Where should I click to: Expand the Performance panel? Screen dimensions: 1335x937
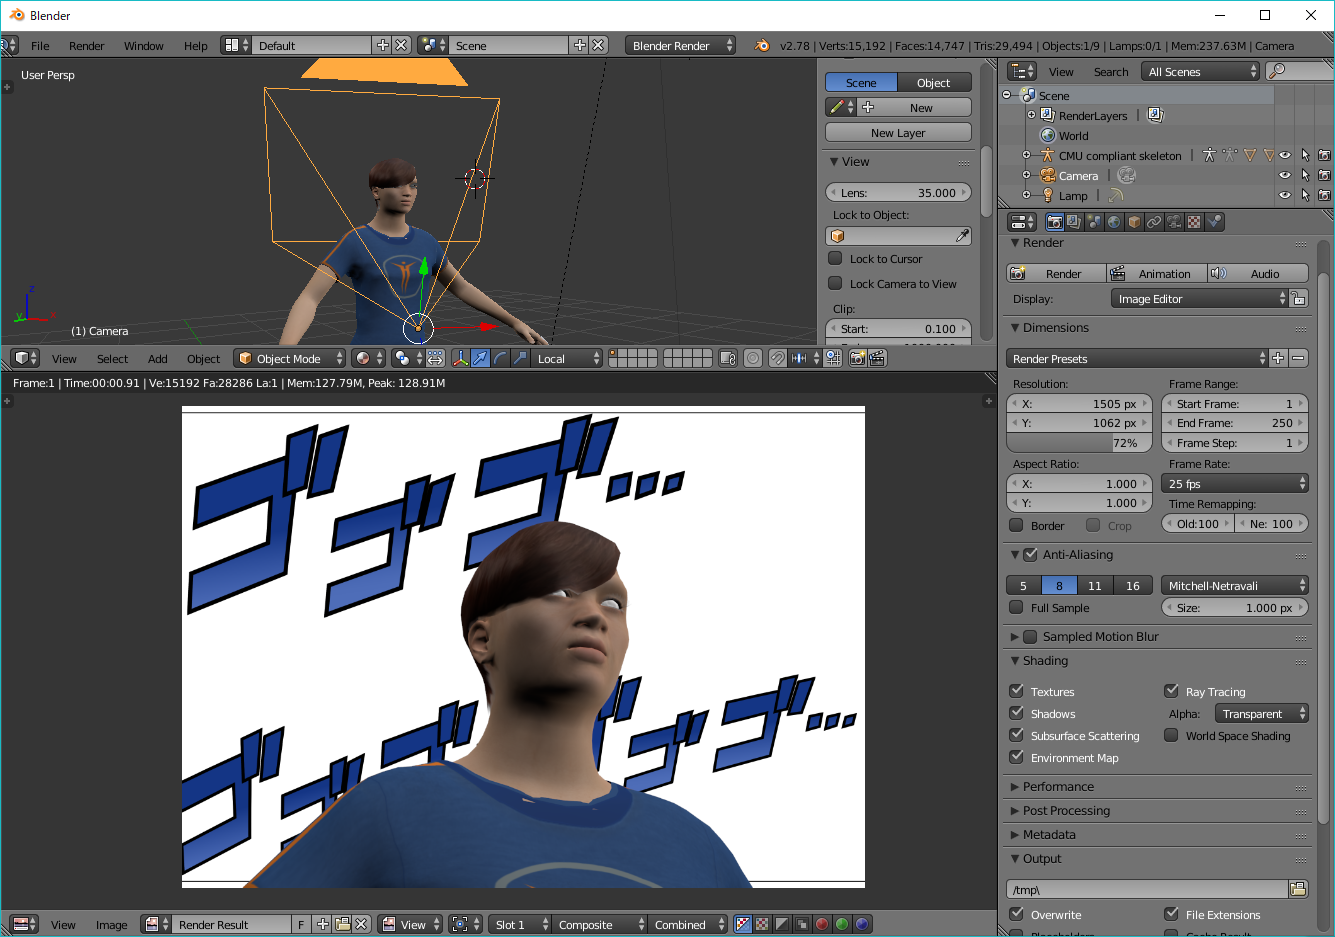[x=1057, y=786]
